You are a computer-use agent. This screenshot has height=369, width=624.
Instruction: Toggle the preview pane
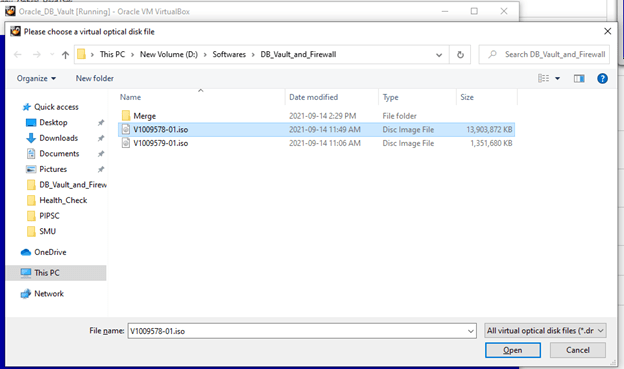(579, 78)
